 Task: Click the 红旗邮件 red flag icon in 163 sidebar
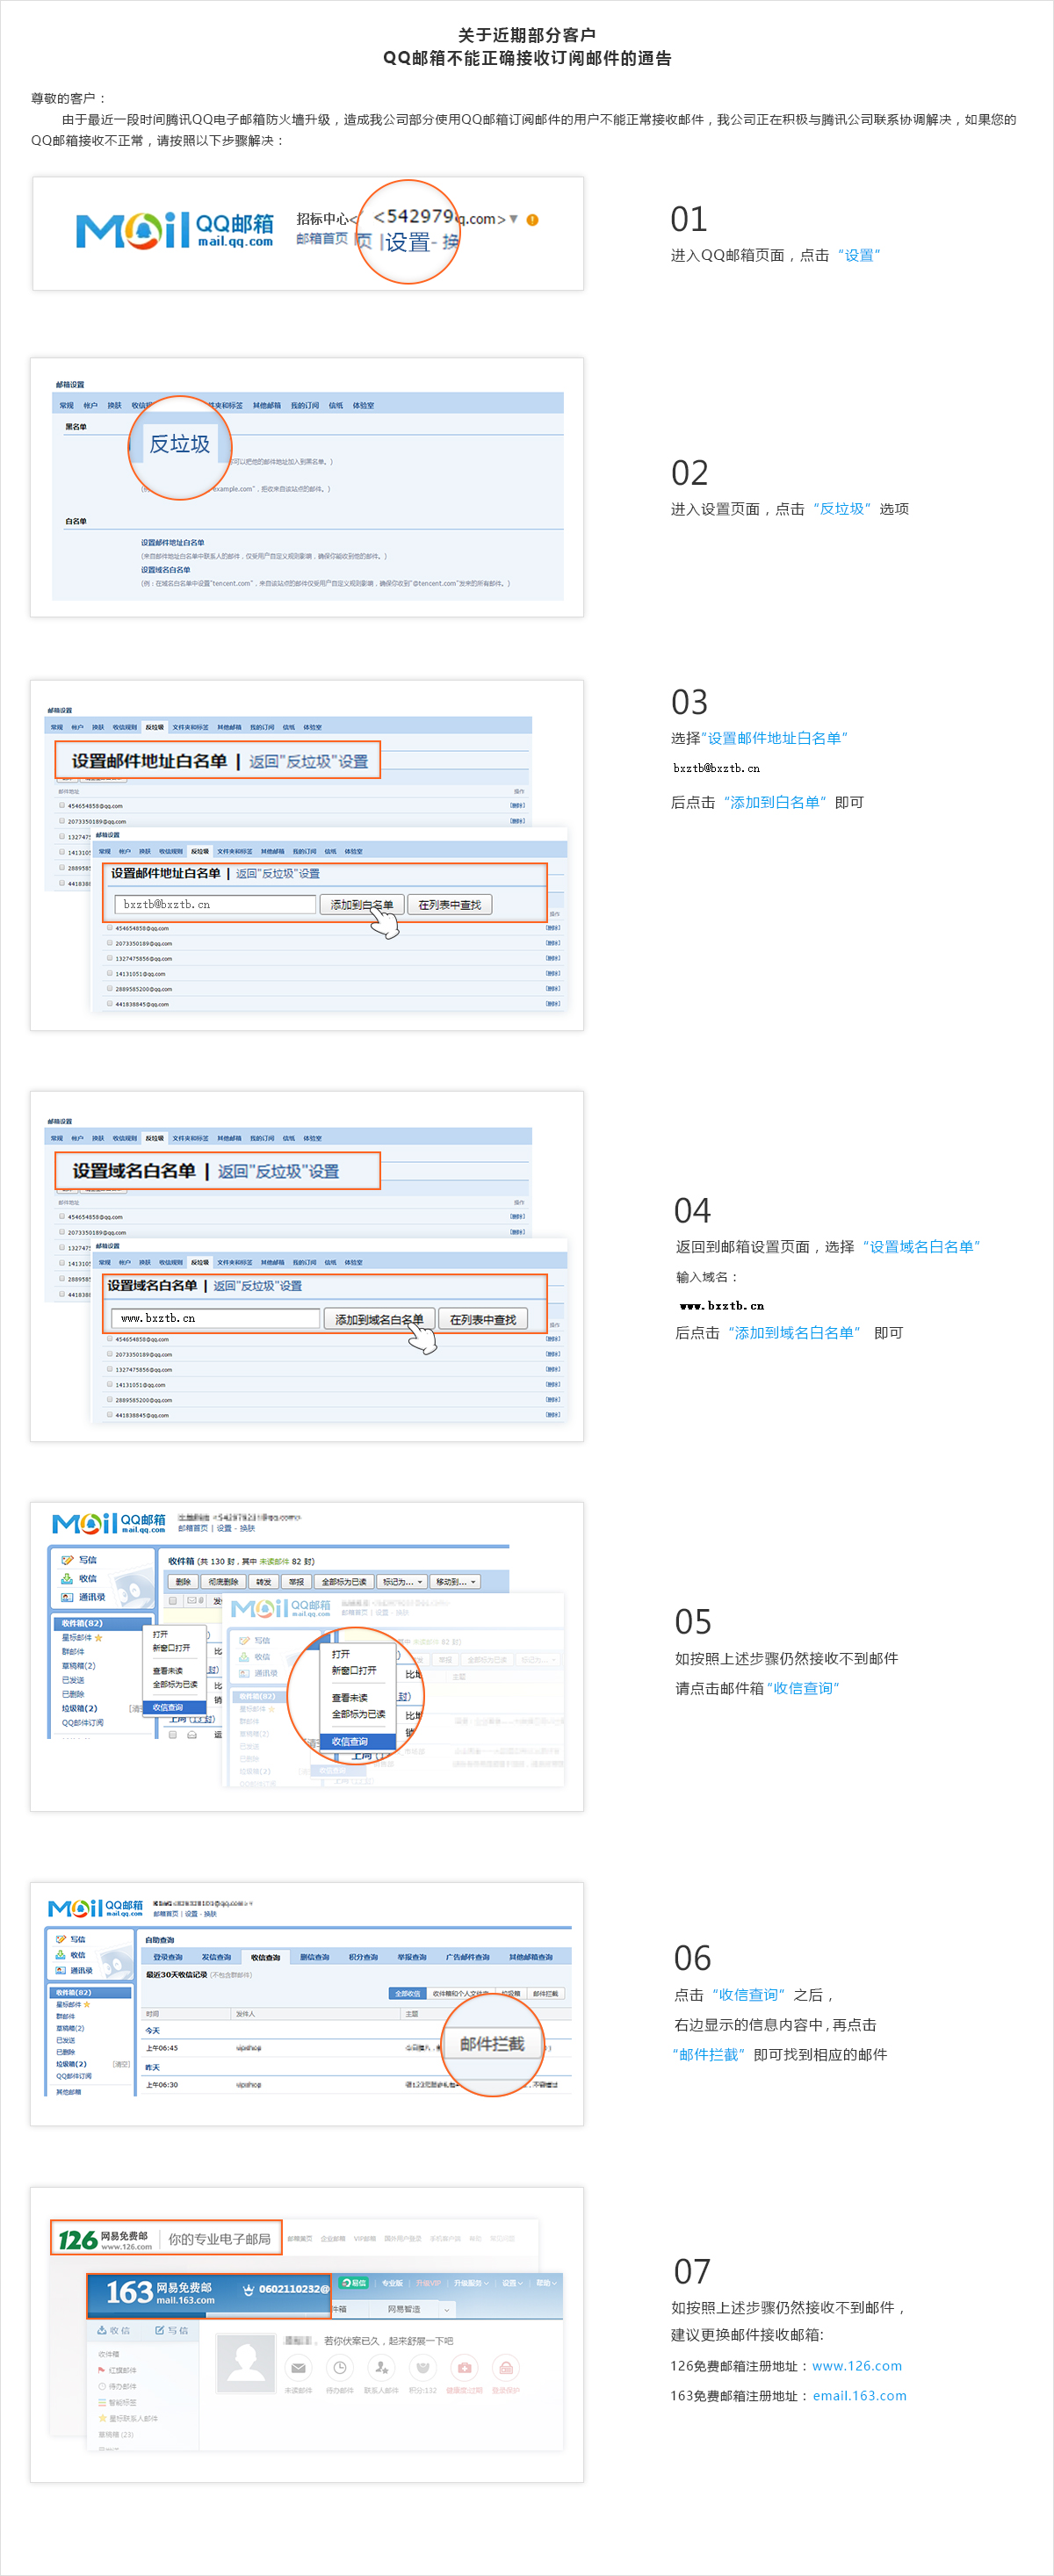coord(102,2370)
